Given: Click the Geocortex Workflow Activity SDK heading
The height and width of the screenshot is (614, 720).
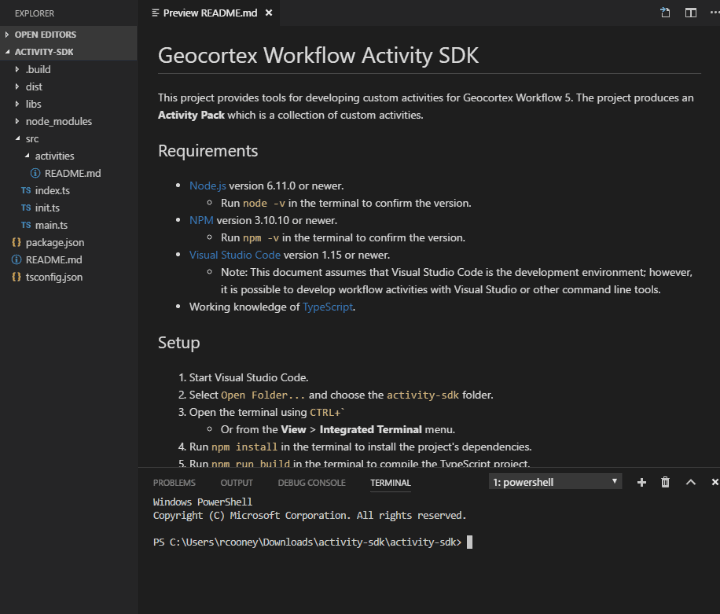Looking at the screenshot, I should click(x=318, y=56).
